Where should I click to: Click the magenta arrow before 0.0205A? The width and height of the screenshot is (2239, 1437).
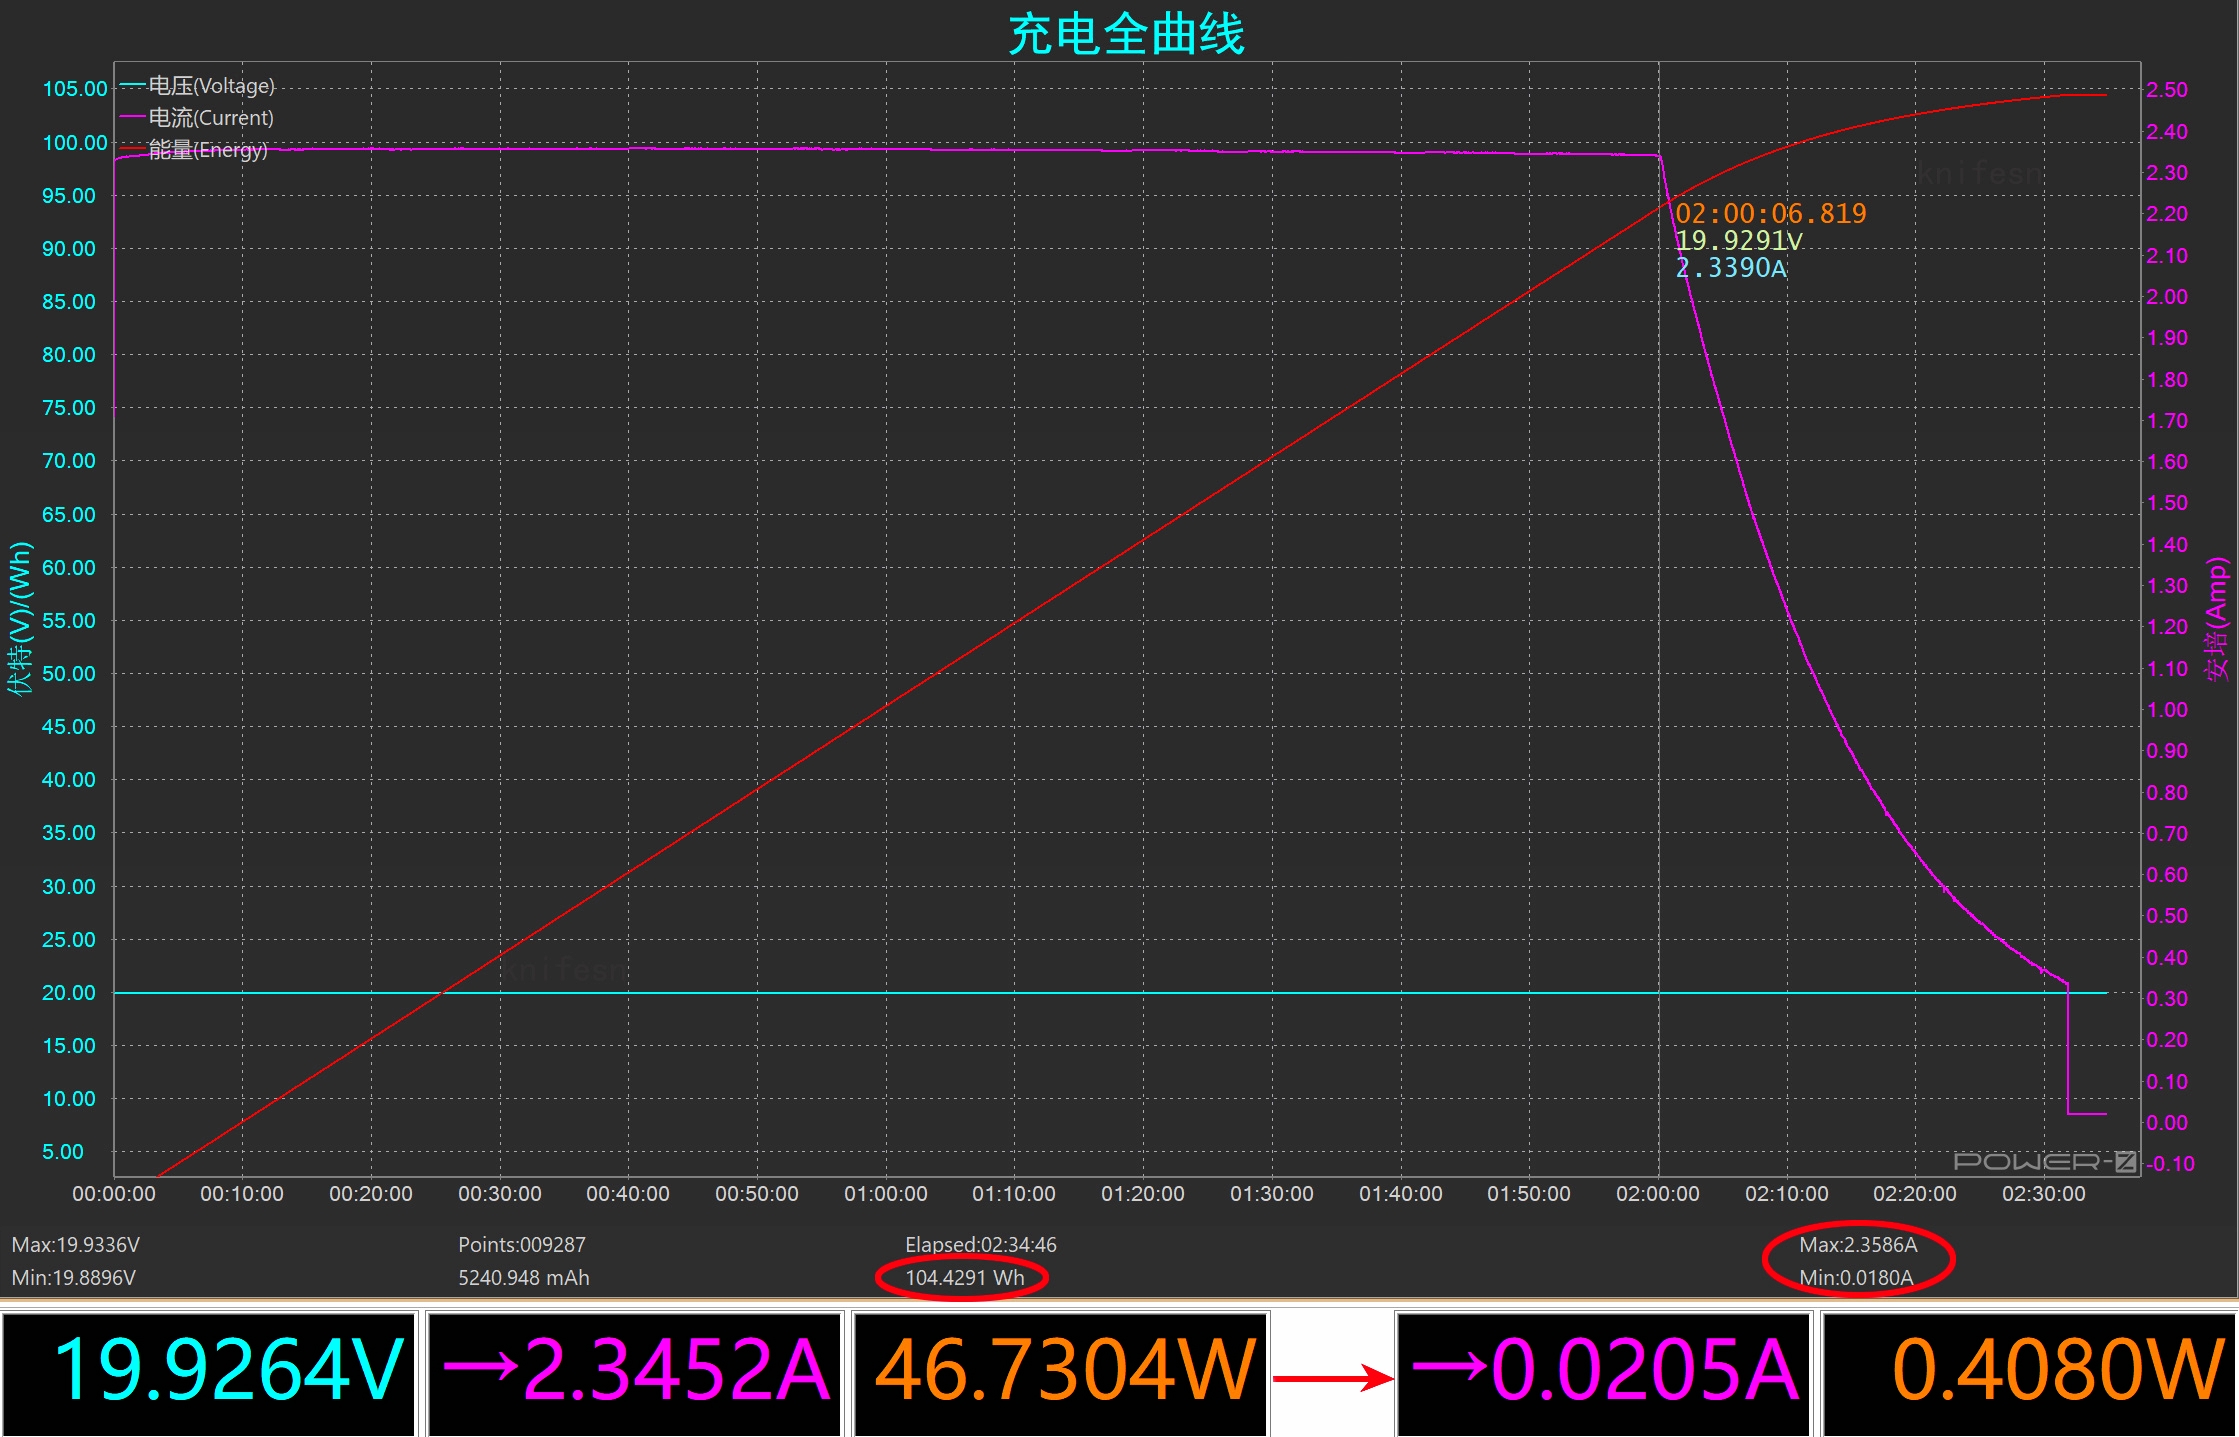pos(1450,1366)
